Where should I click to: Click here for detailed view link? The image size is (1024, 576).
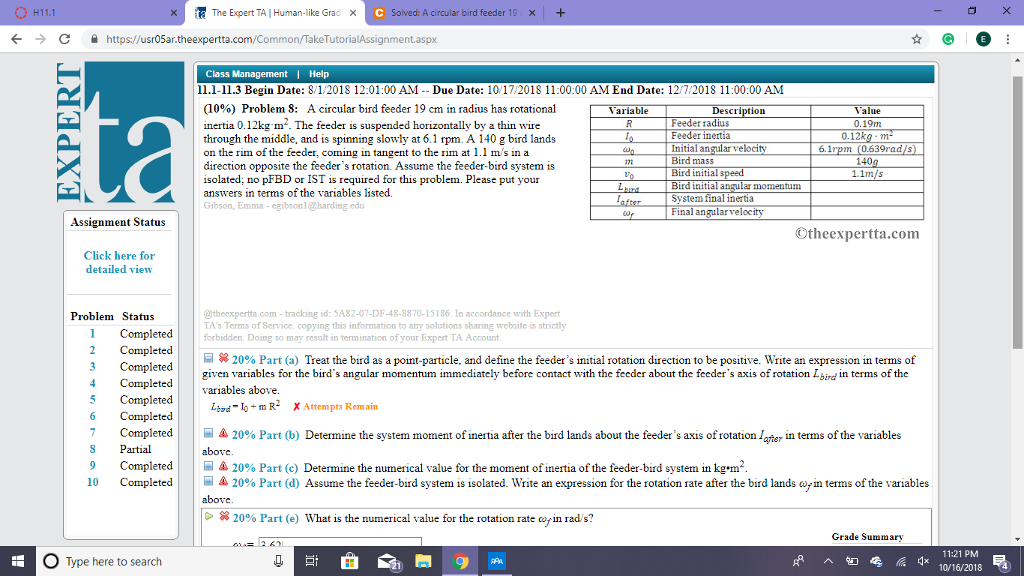pyautogui.click(x=119, y=263)
